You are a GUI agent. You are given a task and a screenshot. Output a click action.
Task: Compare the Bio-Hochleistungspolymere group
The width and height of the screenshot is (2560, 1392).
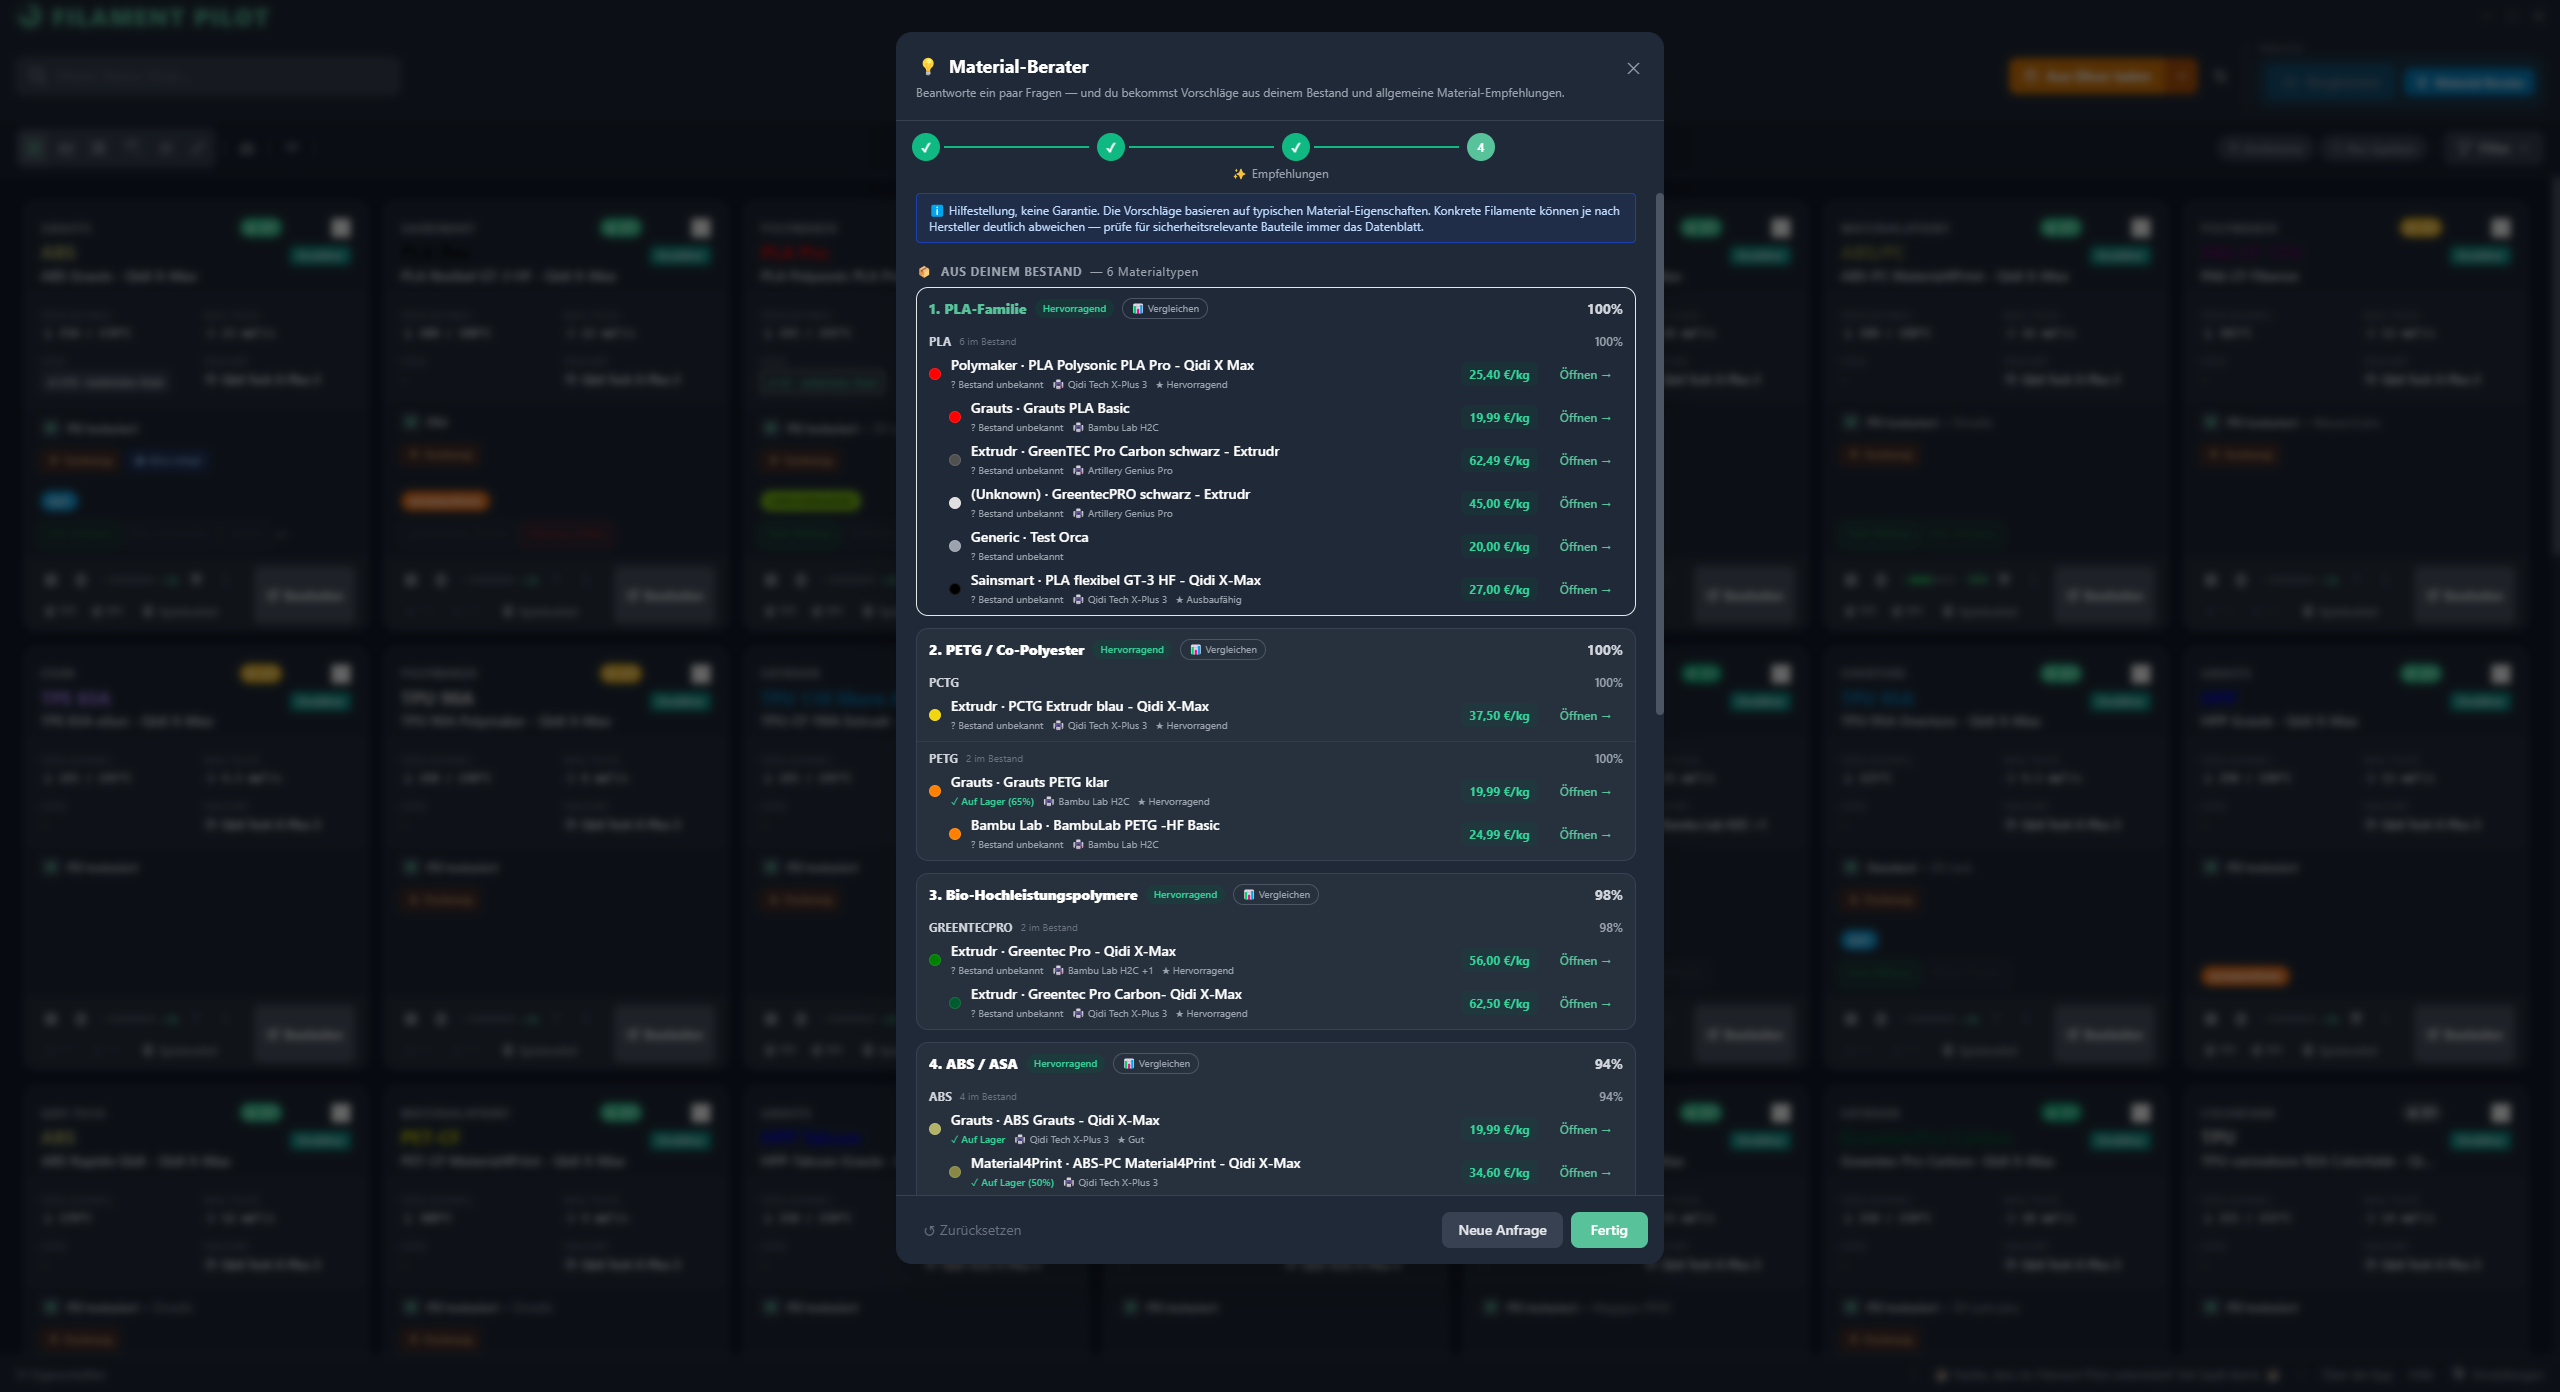click(x=1276, y=895)
